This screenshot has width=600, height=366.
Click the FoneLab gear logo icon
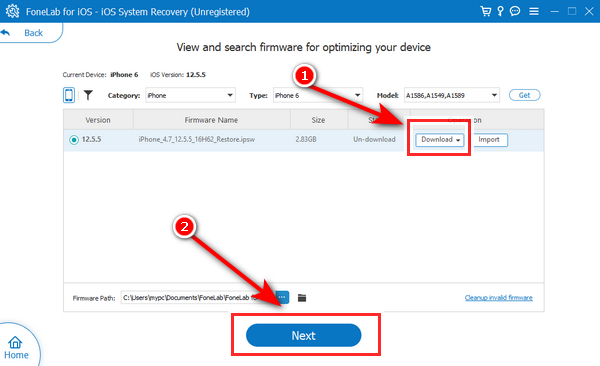tap(12, 11)
